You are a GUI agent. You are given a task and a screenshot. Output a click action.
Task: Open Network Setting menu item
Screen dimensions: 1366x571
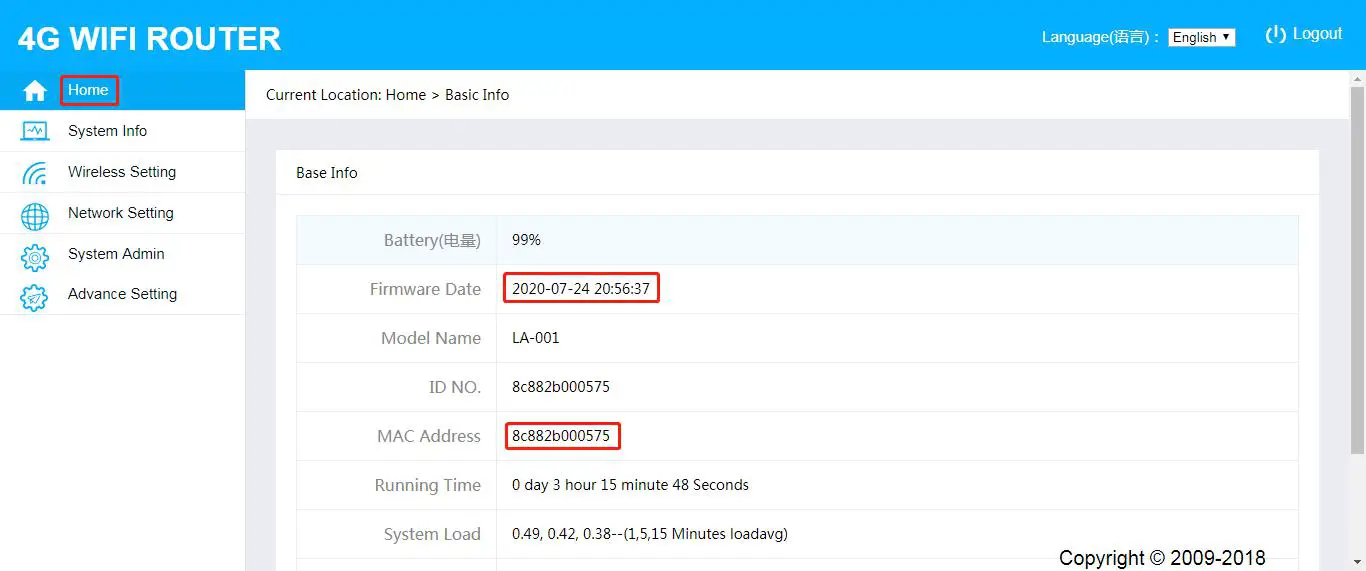coord(121,213)
